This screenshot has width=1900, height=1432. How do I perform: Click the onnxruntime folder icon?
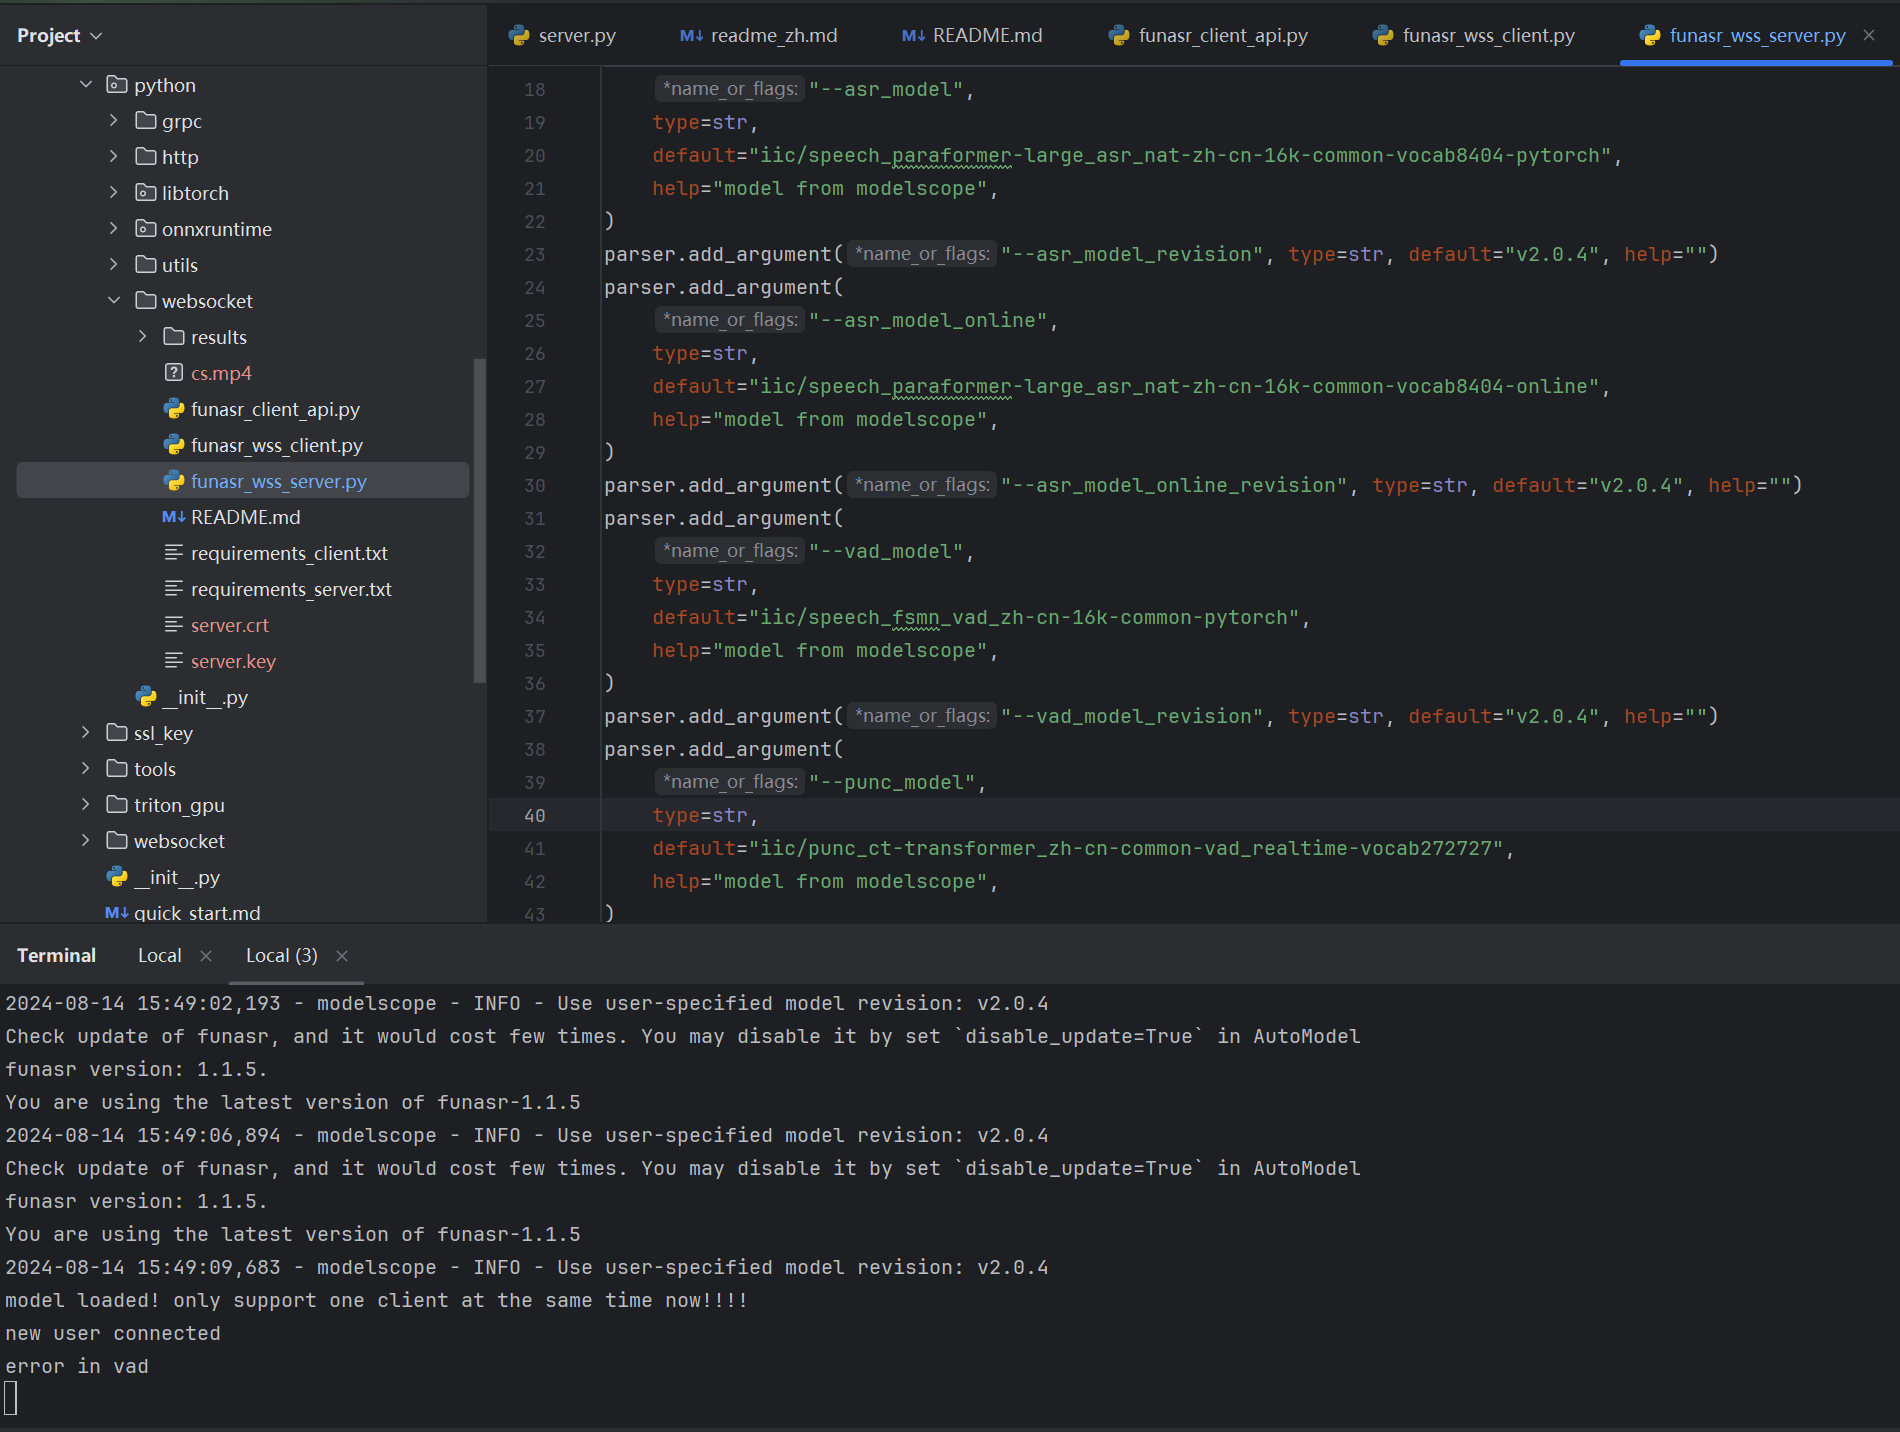[146, 229]
